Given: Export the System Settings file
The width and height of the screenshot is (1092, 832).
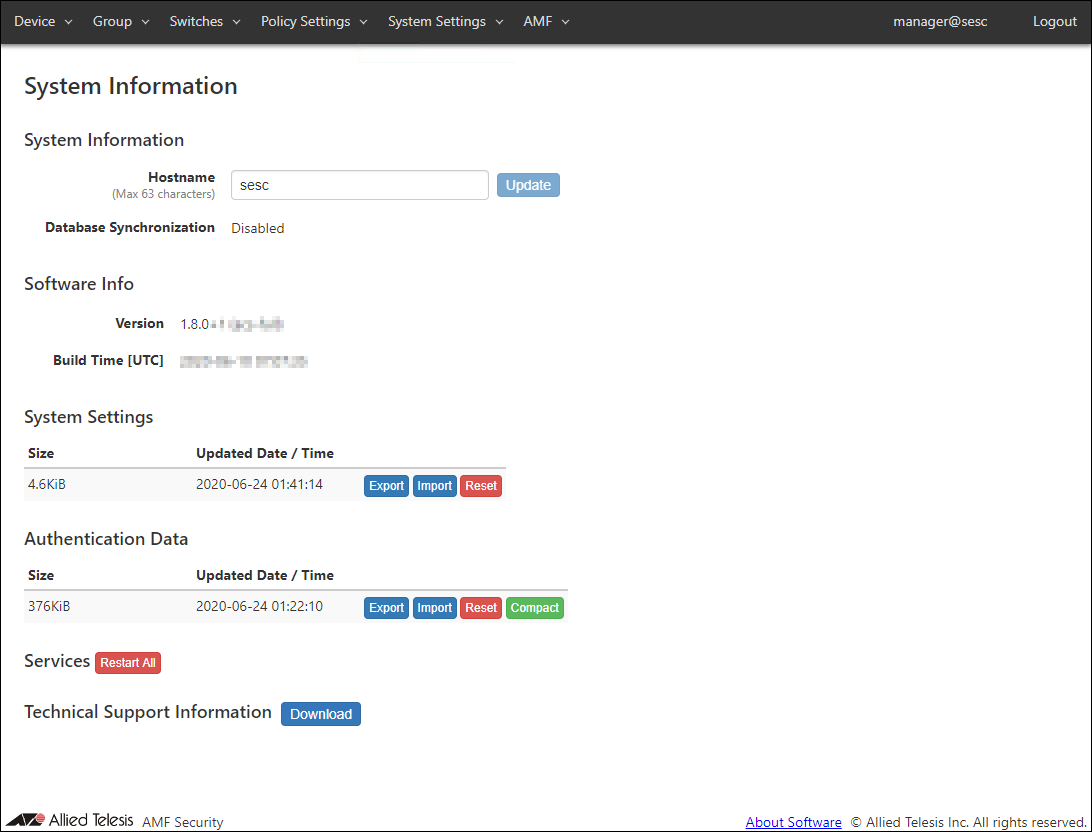Looking at the screenshot, I should [x=386, y=486].
